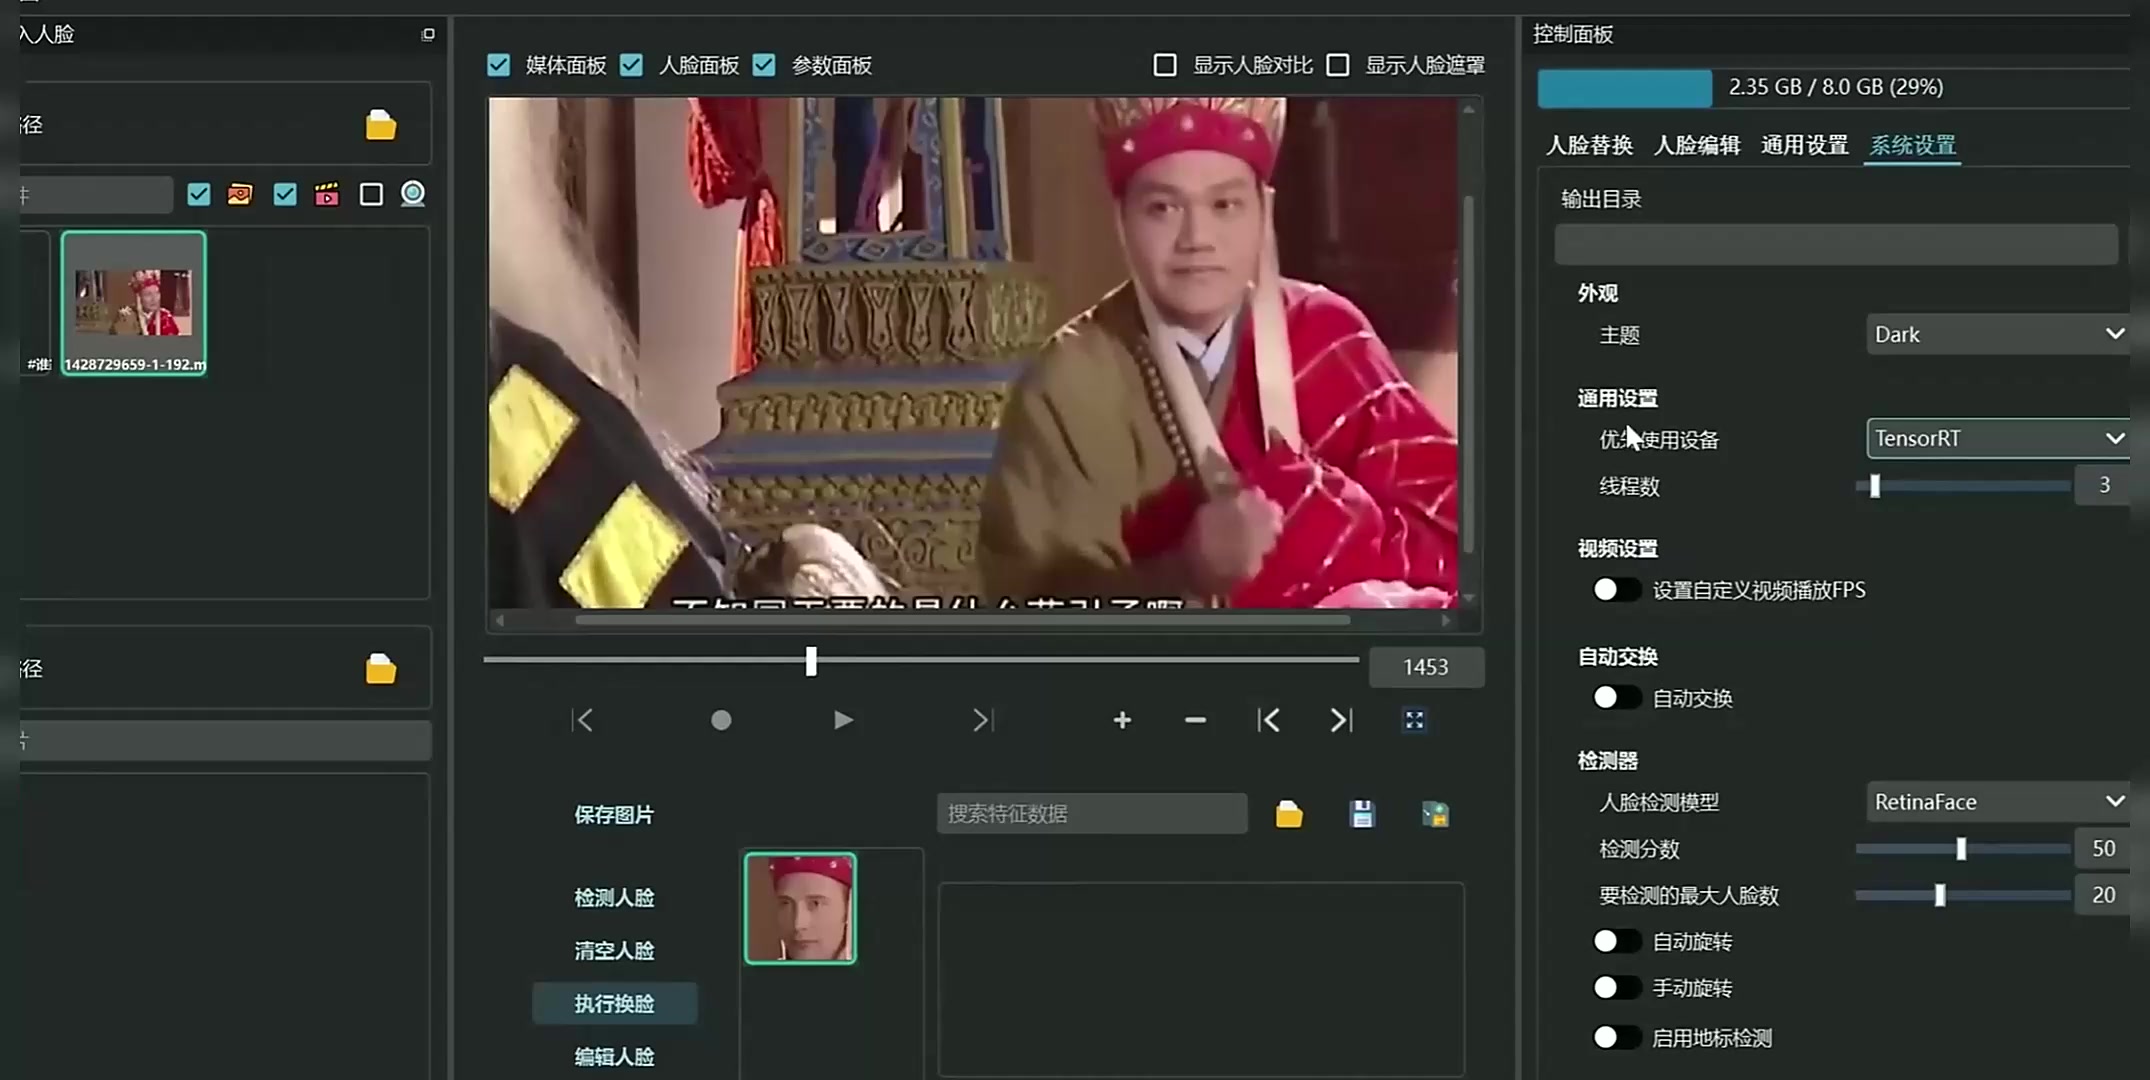Undock the input faces panel
2150x1080 pixels.
[x=428, y=34]
